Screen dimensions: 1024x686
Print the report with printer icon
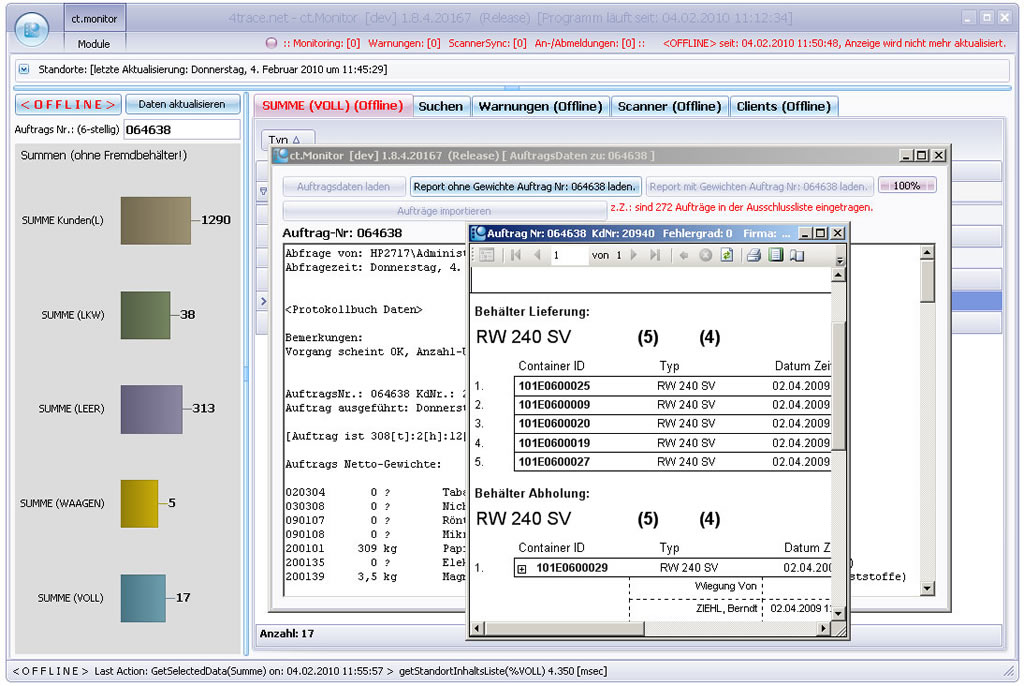tap(755, 256)
